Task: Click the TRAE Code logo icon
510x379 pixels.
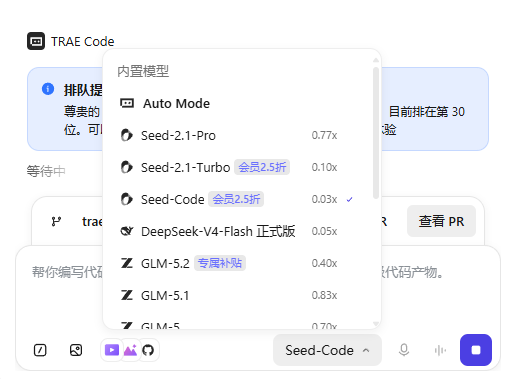Action: pos(36,41)
